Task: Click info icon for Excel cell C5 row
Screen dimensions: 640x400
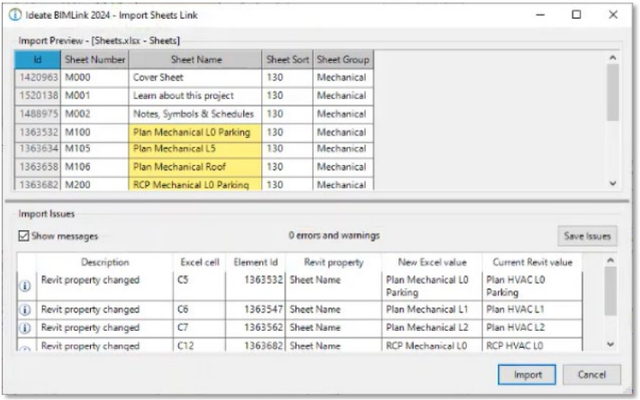Action: pos(25,287)
